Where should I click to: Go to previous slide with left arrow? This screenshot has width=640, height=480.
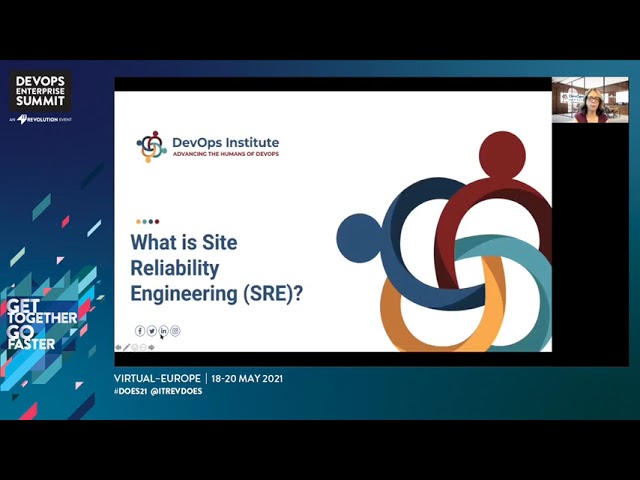[x=118, y=347]
